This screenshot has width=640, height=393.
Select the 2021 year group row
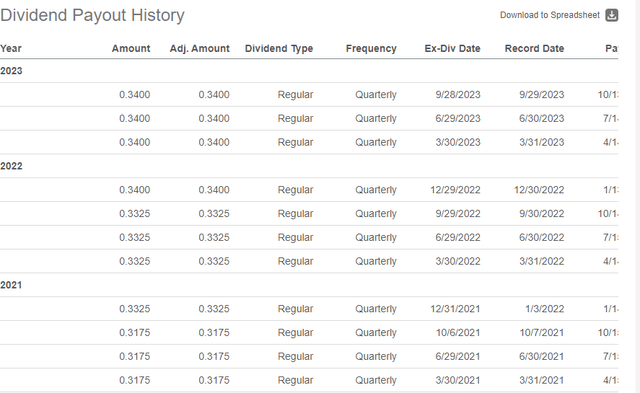[x=309, y=285]
